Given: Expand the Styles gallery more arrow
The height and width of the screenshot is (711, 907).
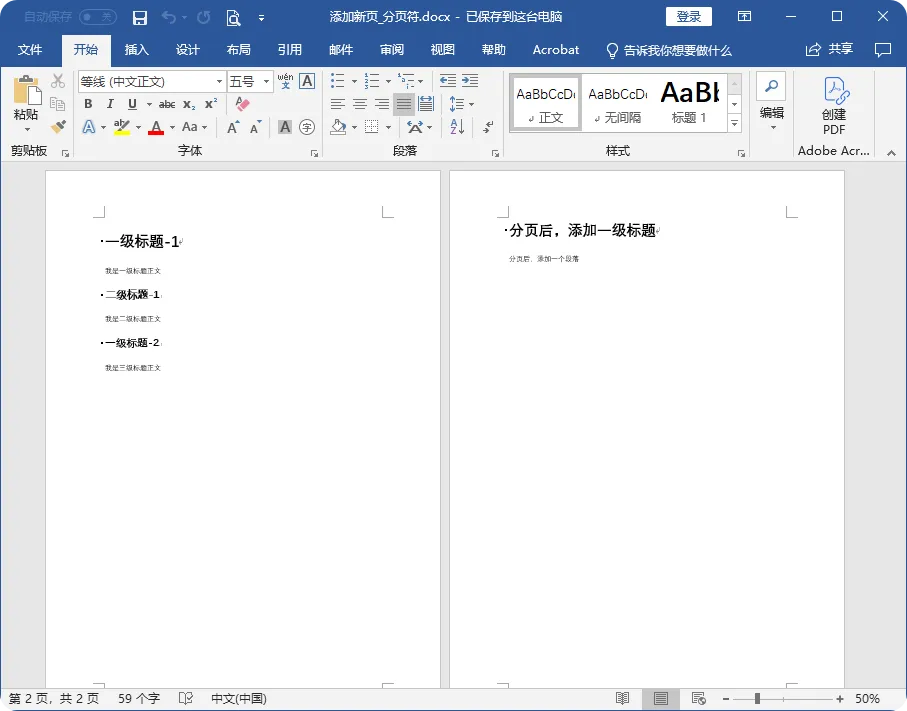Looking at the screenshot, I should coord(735,123).
